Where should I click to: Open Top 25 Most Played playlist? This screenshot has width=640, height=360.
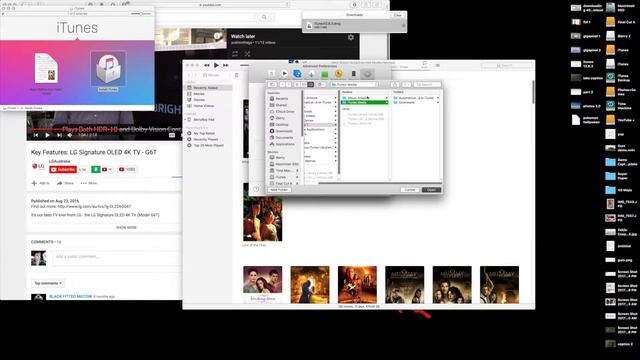(x=208, y=145)
